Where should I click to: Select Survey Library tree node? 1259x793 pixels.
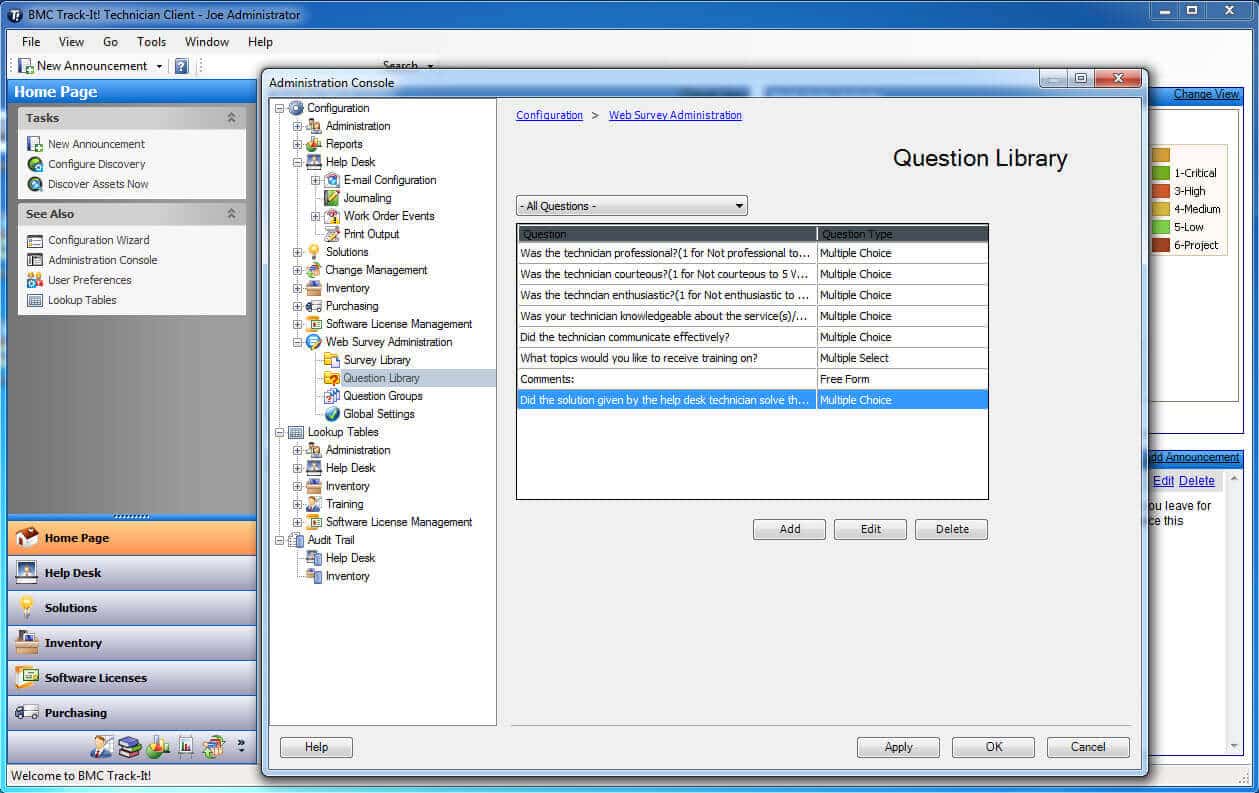click(x=377, y=360)
